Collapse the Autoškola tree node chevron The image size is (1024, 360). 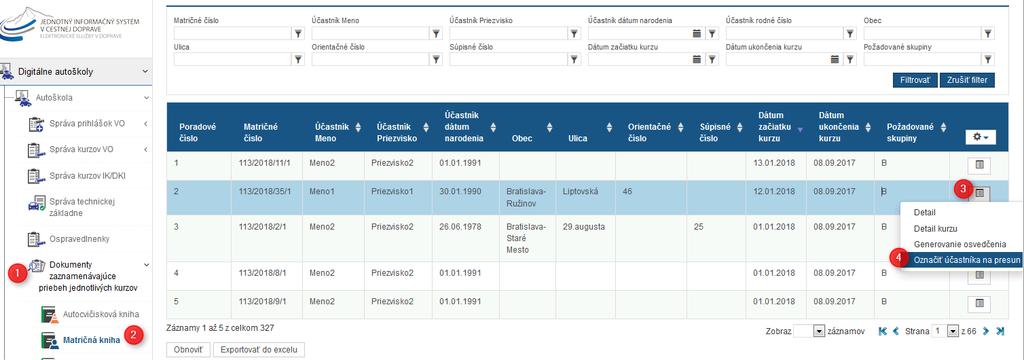coord(147,98)
